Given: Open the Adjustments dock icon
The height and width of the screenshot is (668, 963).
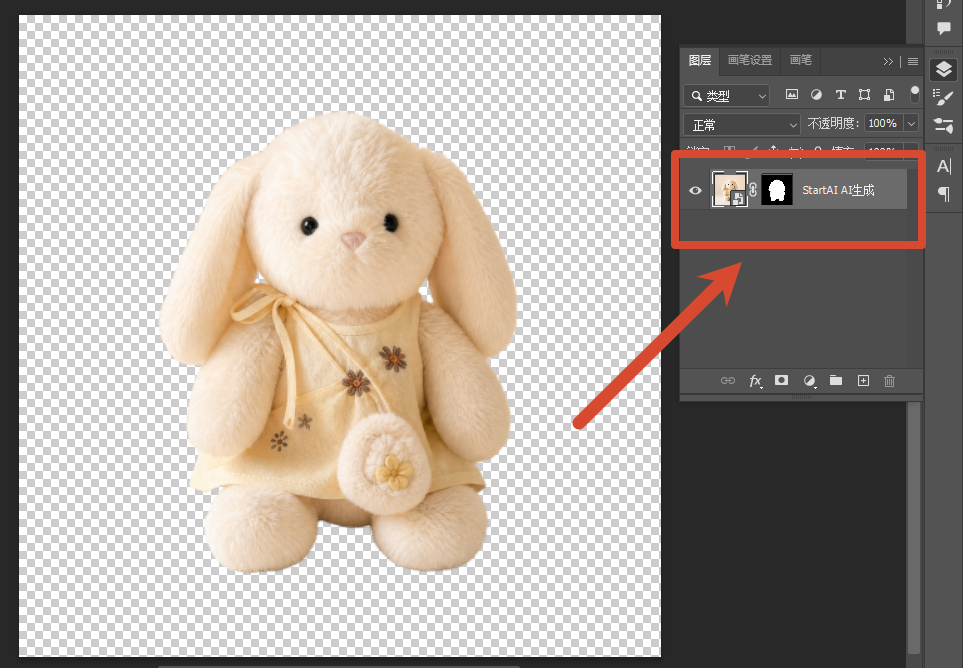Looking at the screenshot, I should pyautogui.click(x=943, y=125).
